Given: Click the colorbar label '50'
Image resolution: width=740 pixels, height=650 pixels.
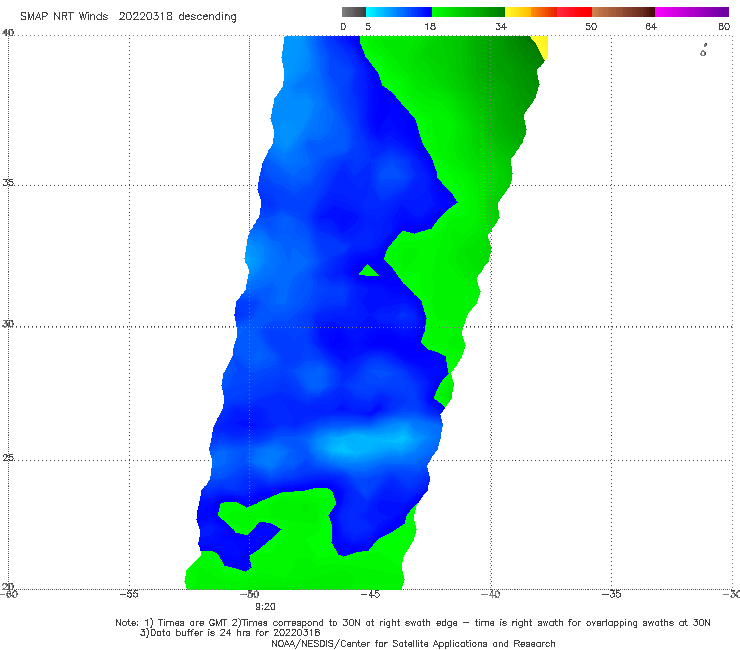Looking at the screenshot, I should [x=591, y=26].
